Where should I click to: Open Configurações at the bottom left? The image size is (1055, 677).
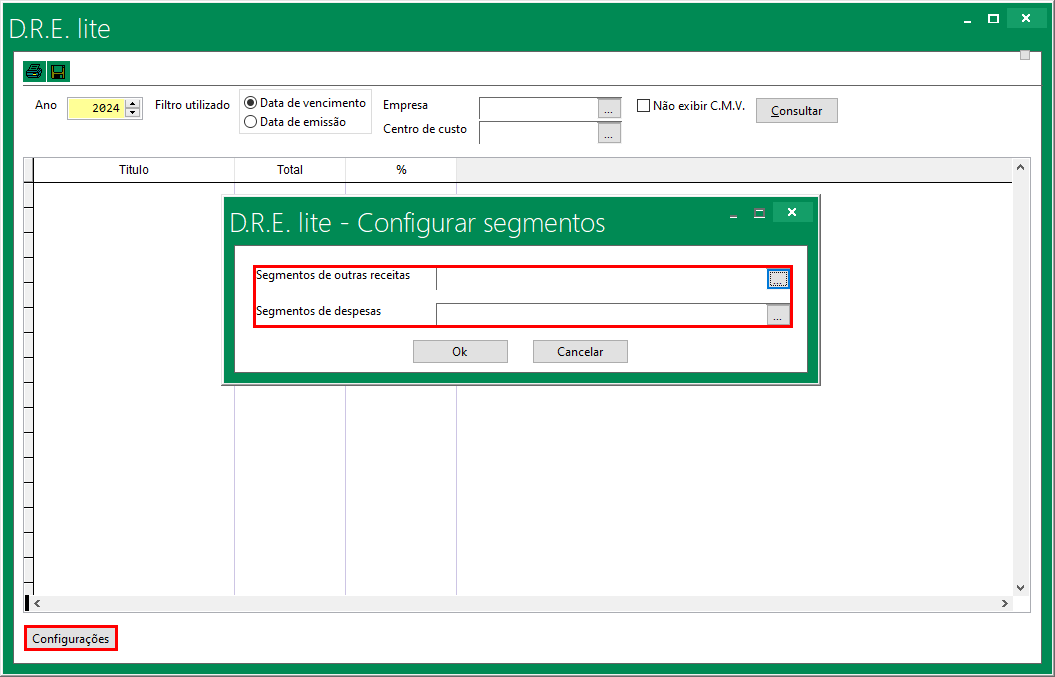(x=71, y=638)
